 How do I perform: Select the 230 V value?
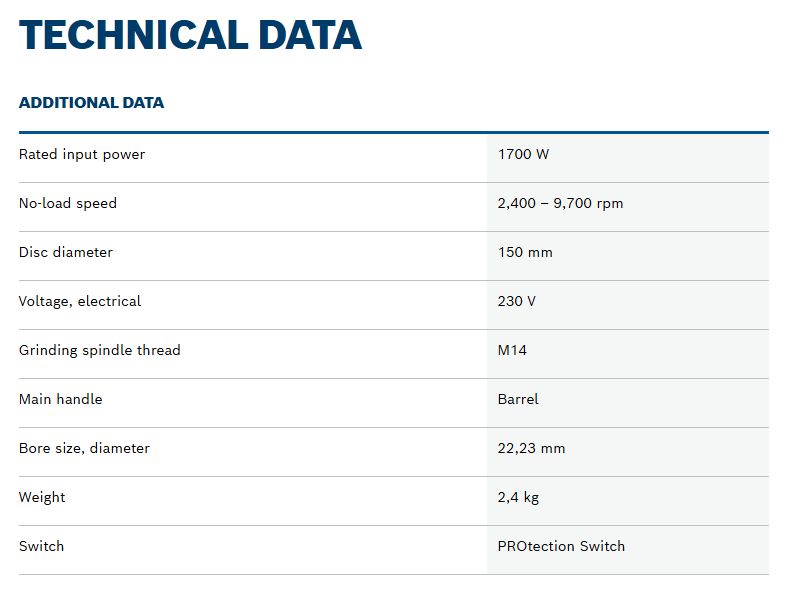click(516, 301)
